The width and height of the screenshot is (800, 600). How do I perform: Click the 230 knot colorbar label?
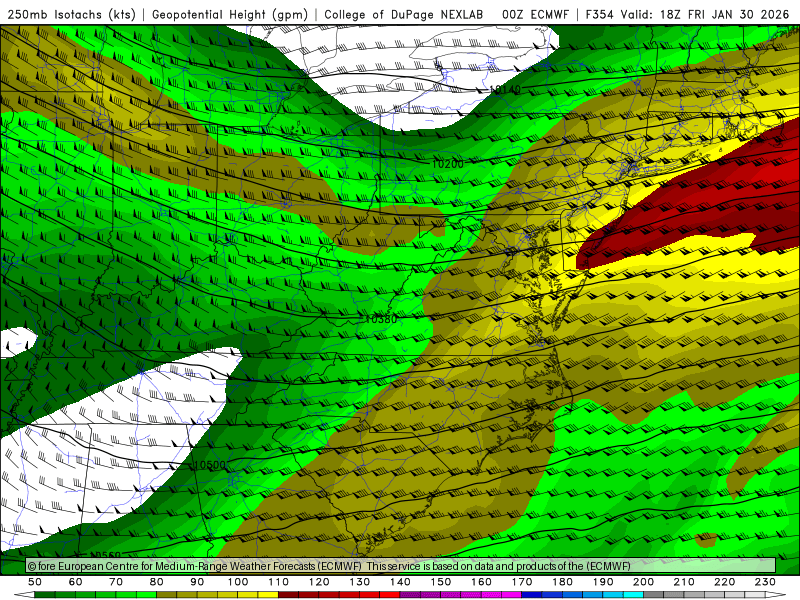[765, 582]
